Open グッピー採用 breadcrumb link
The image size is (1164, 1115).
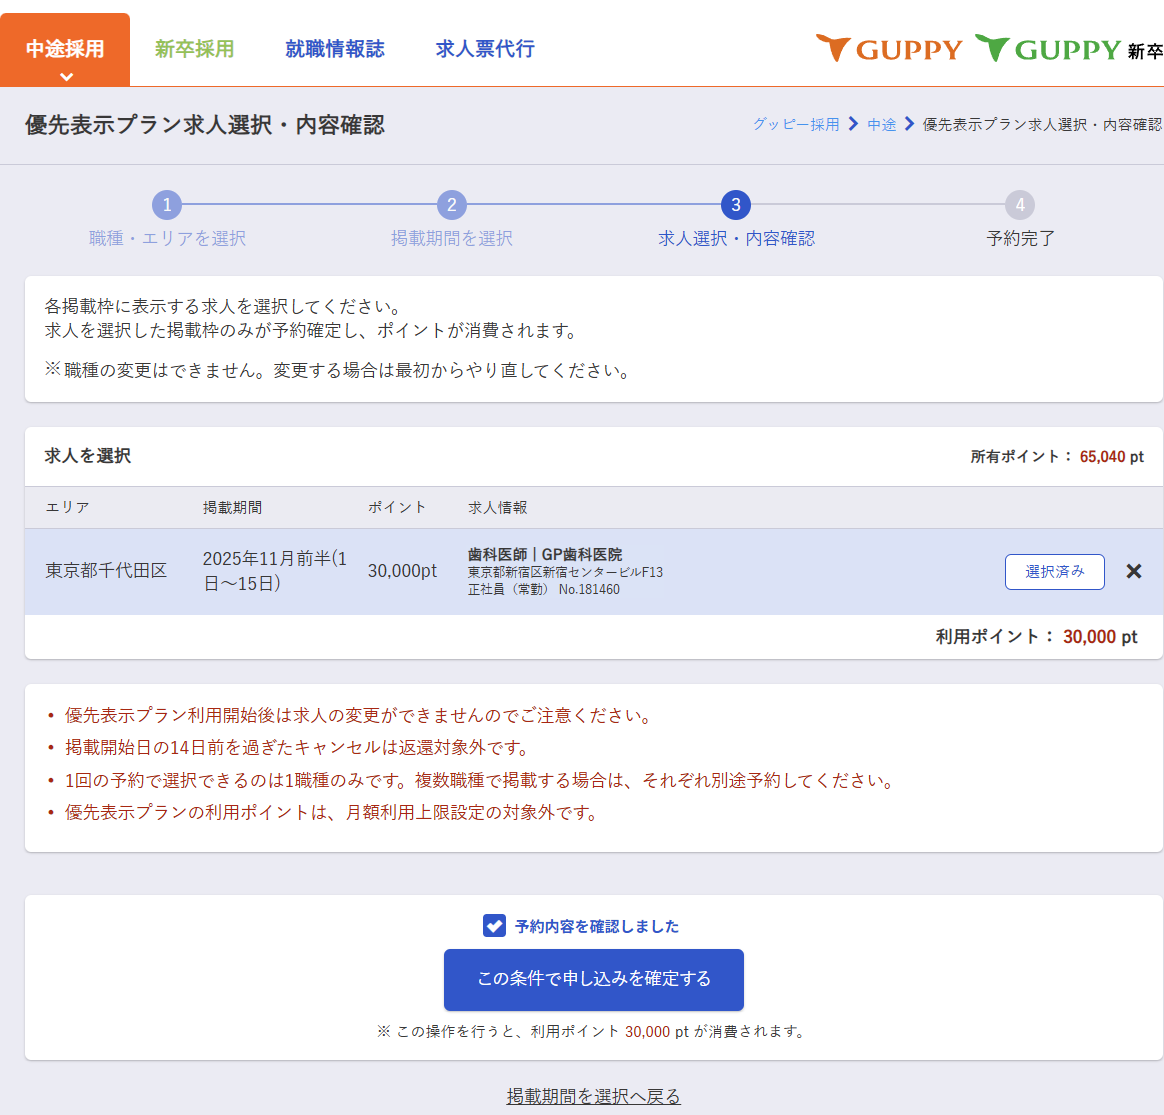tap(796, 125)
